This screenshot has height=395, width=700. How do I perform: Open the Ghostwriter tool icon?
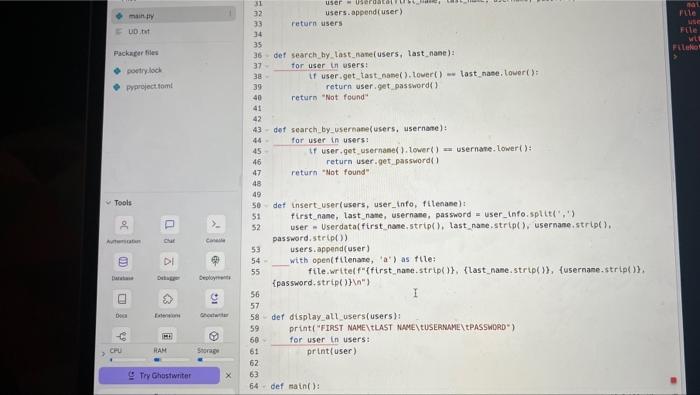click(x=214, y=299)
